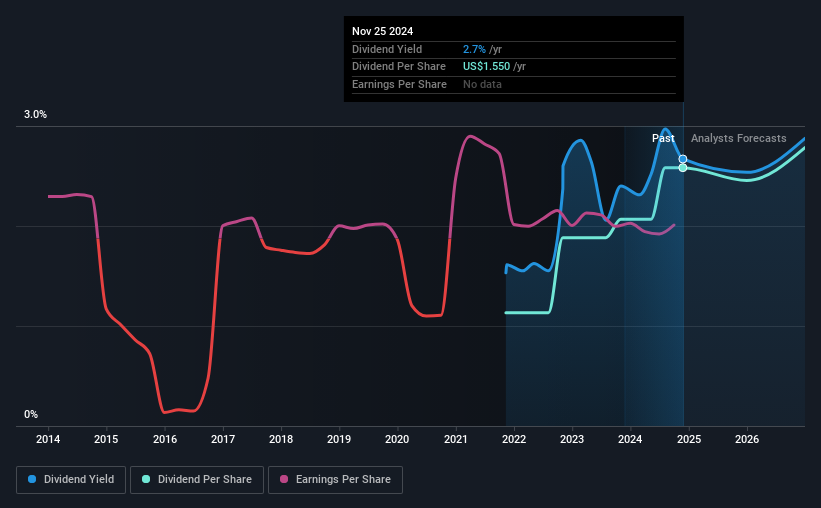
Task: Select the teal Dividend Per Share data marker
Action: (x=683, y=168)
